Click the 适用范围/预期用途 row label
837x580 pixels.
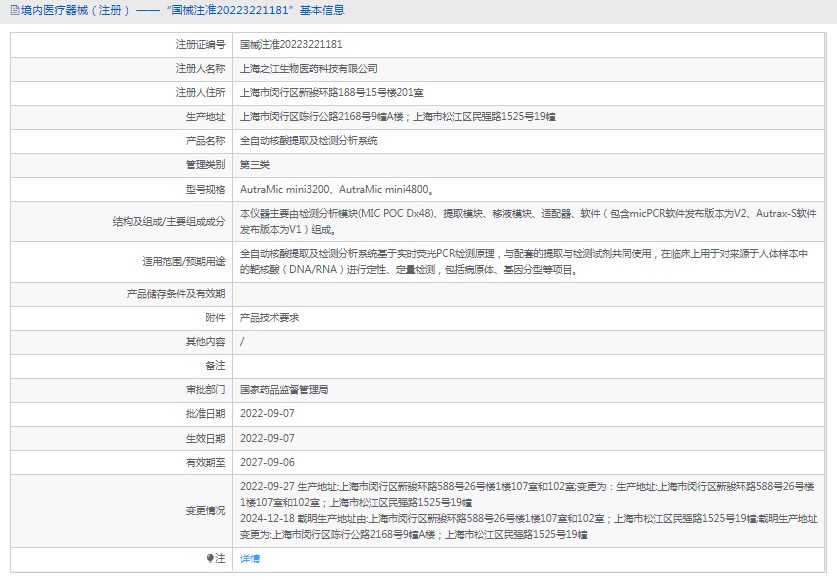185,261
